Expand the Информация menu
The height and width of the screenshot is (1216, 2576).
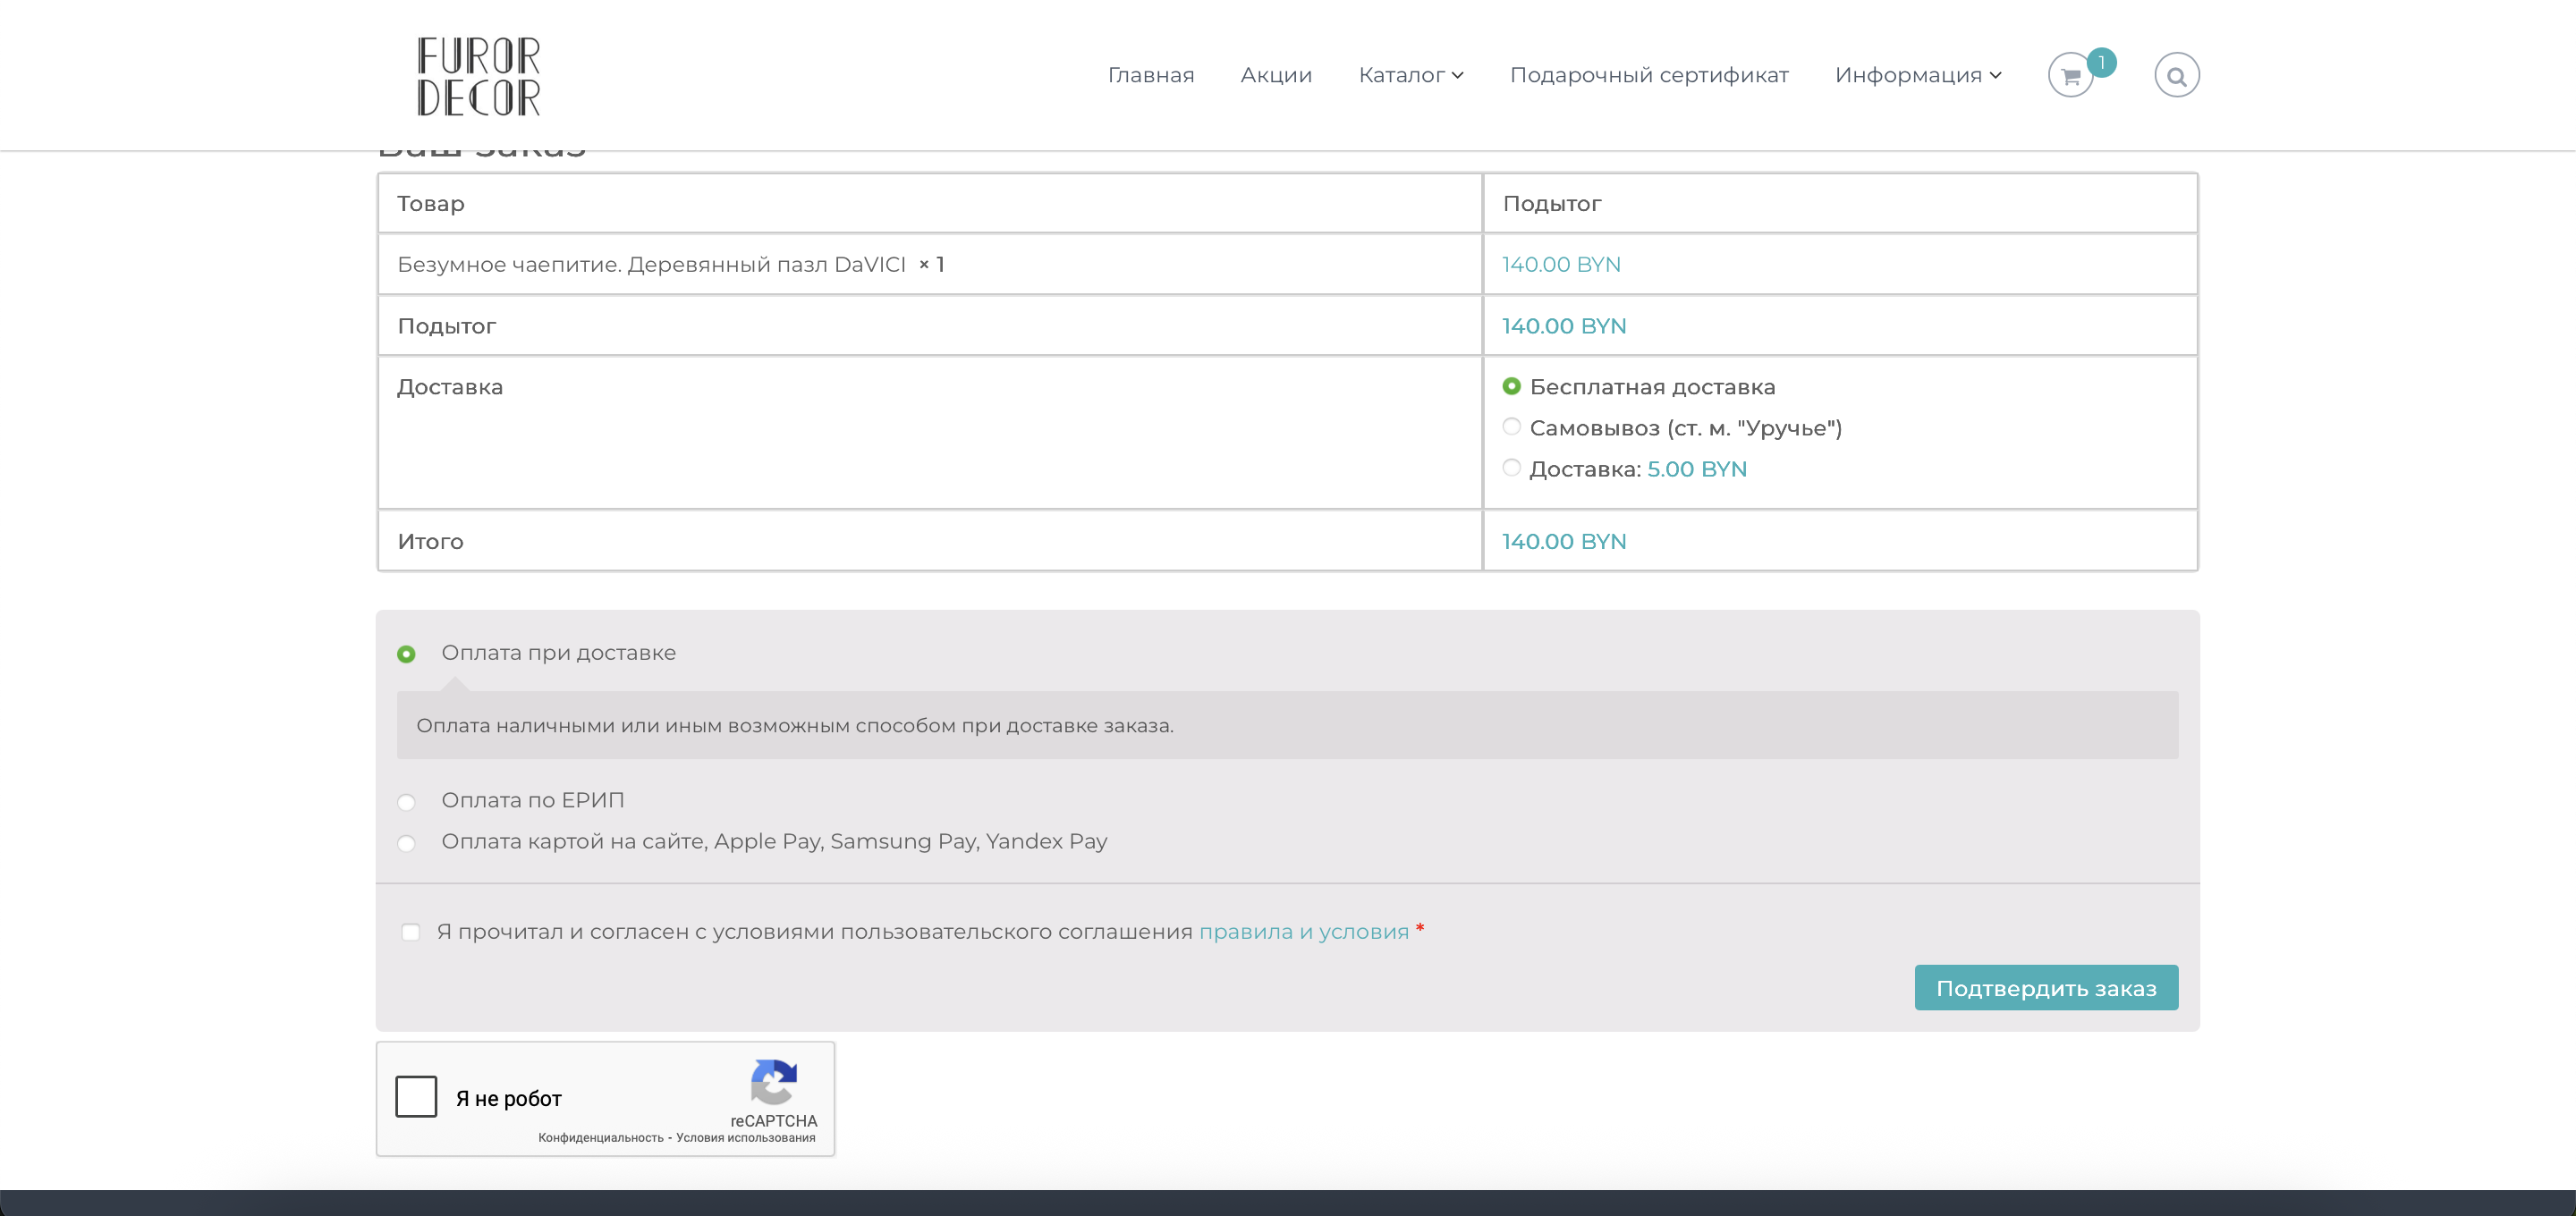pos(1918,75)
